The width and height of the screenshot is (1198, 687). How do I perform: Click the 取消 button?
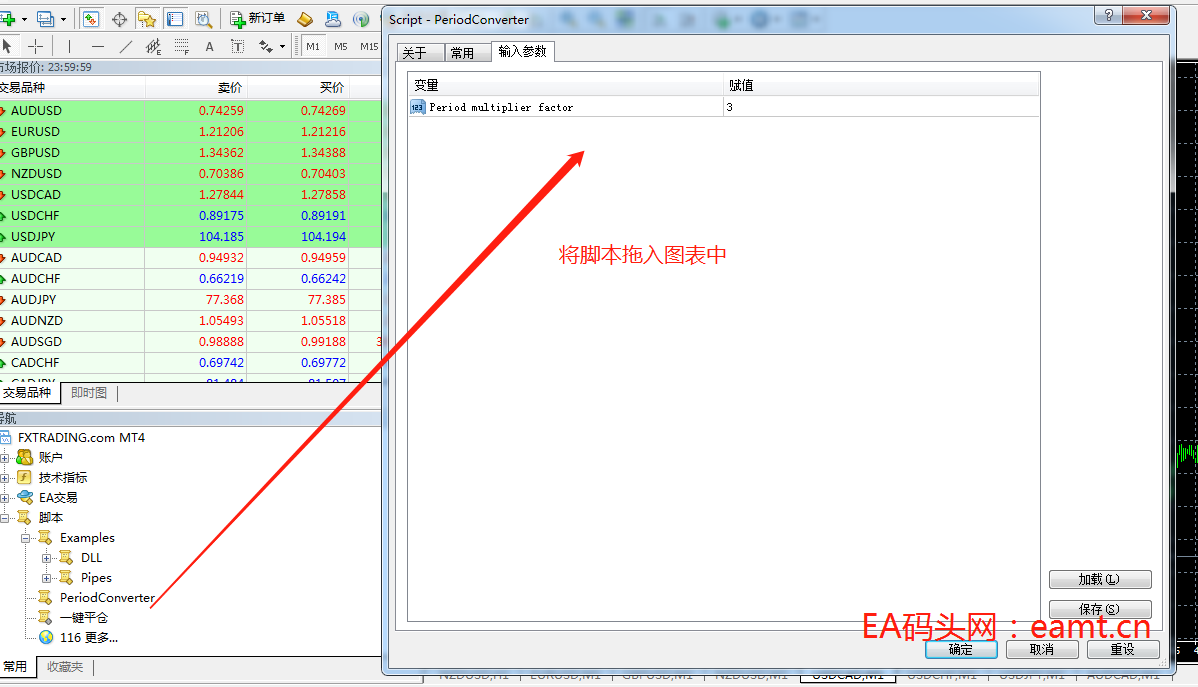(x=1042, y=650)
